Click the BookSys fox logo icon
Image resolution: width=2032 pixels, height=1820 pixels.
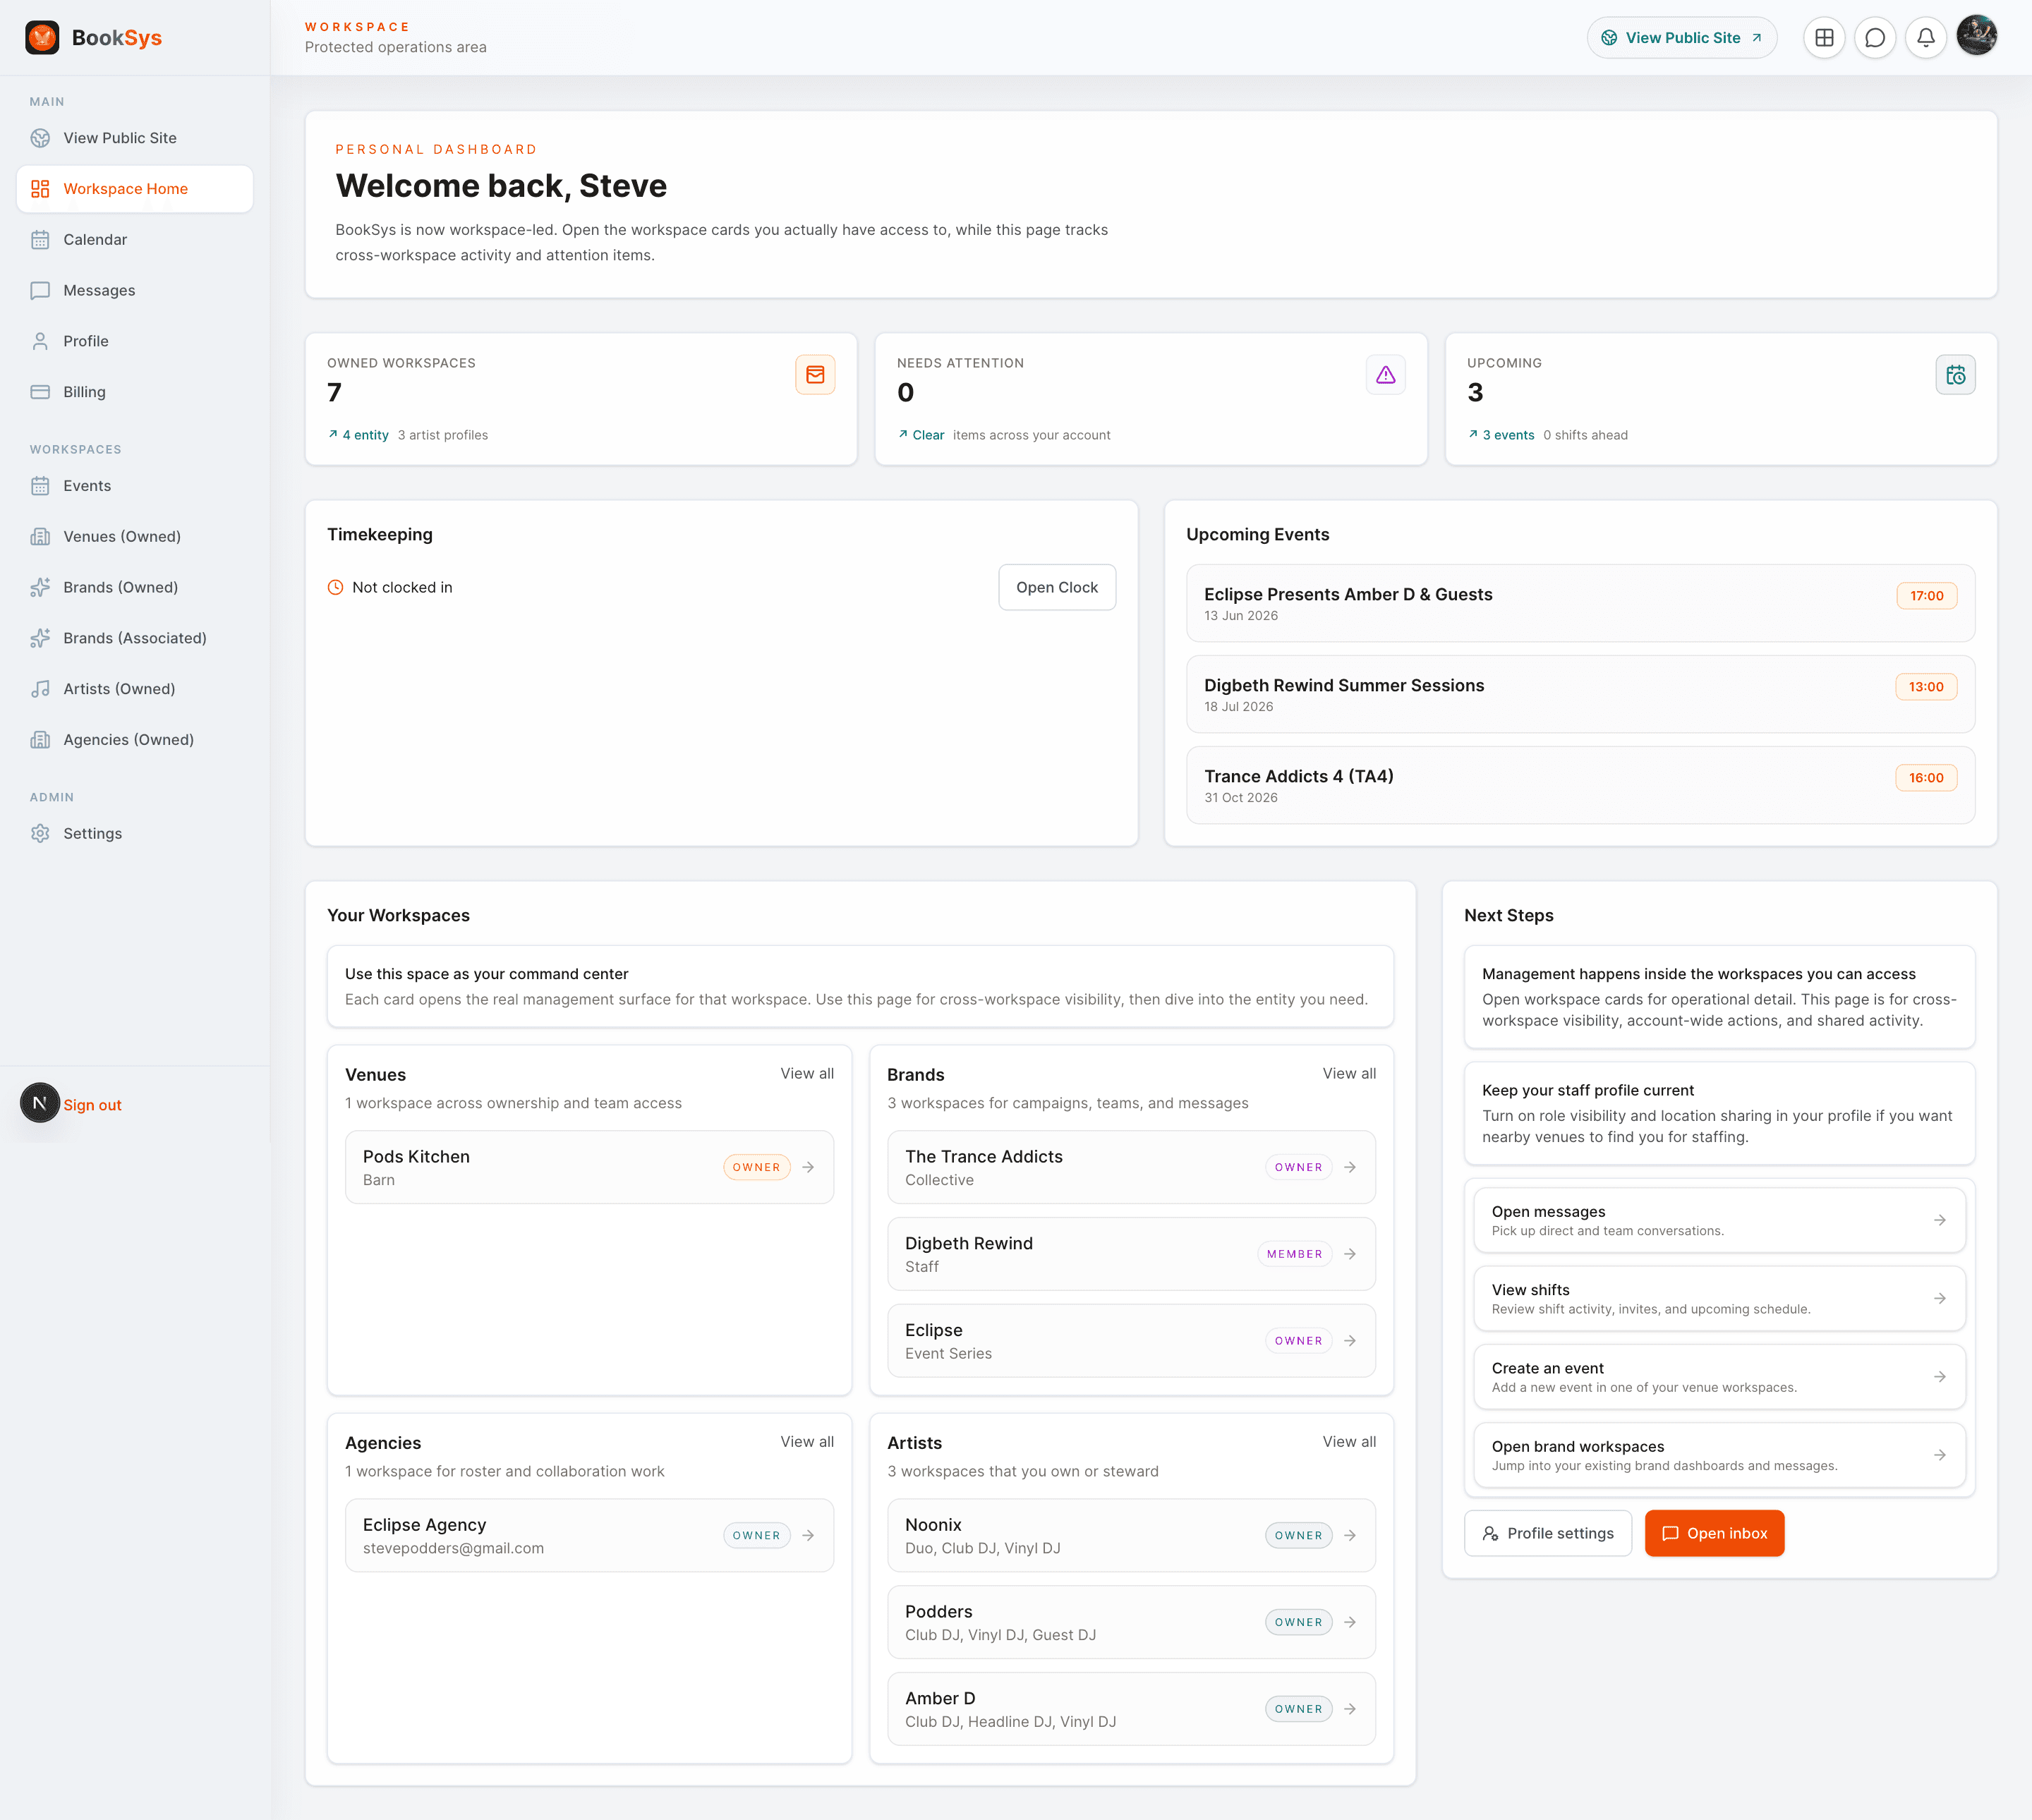[x=42, y=38]
